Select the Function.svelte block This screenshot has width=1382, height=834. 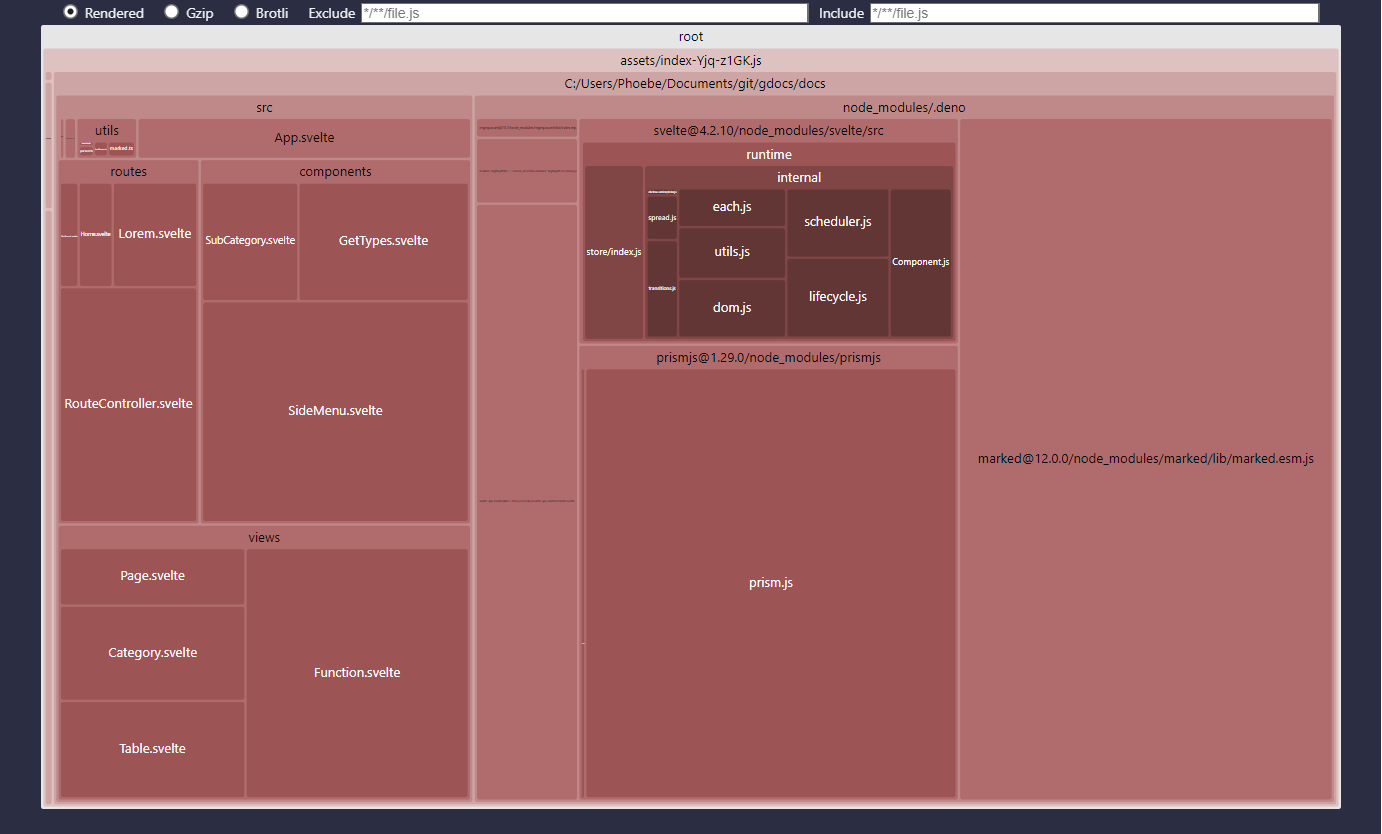point(357,673)
